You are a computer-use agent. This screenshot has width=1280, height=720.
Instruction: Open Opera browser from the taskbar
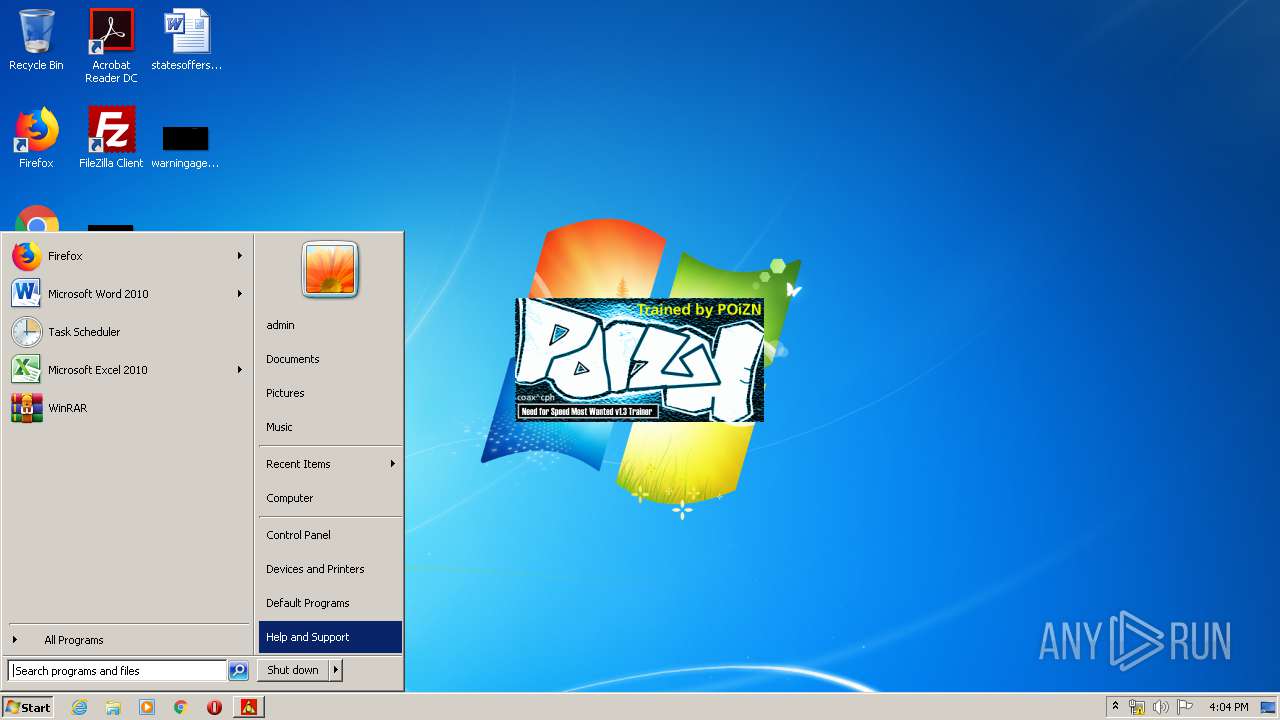point(214,707)
